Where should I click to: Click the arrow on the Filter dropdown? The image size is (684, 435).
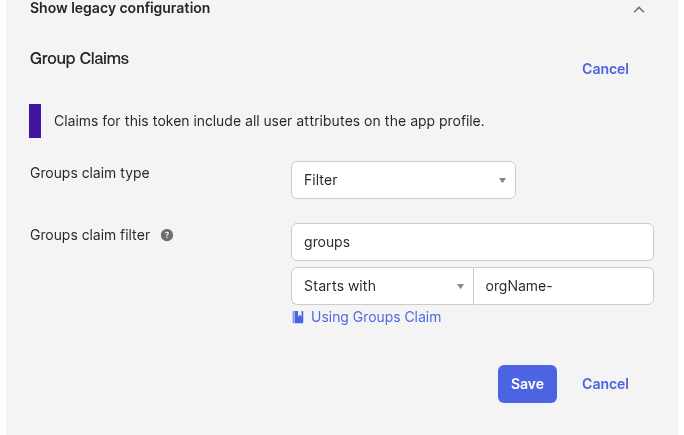click(502, 180)
